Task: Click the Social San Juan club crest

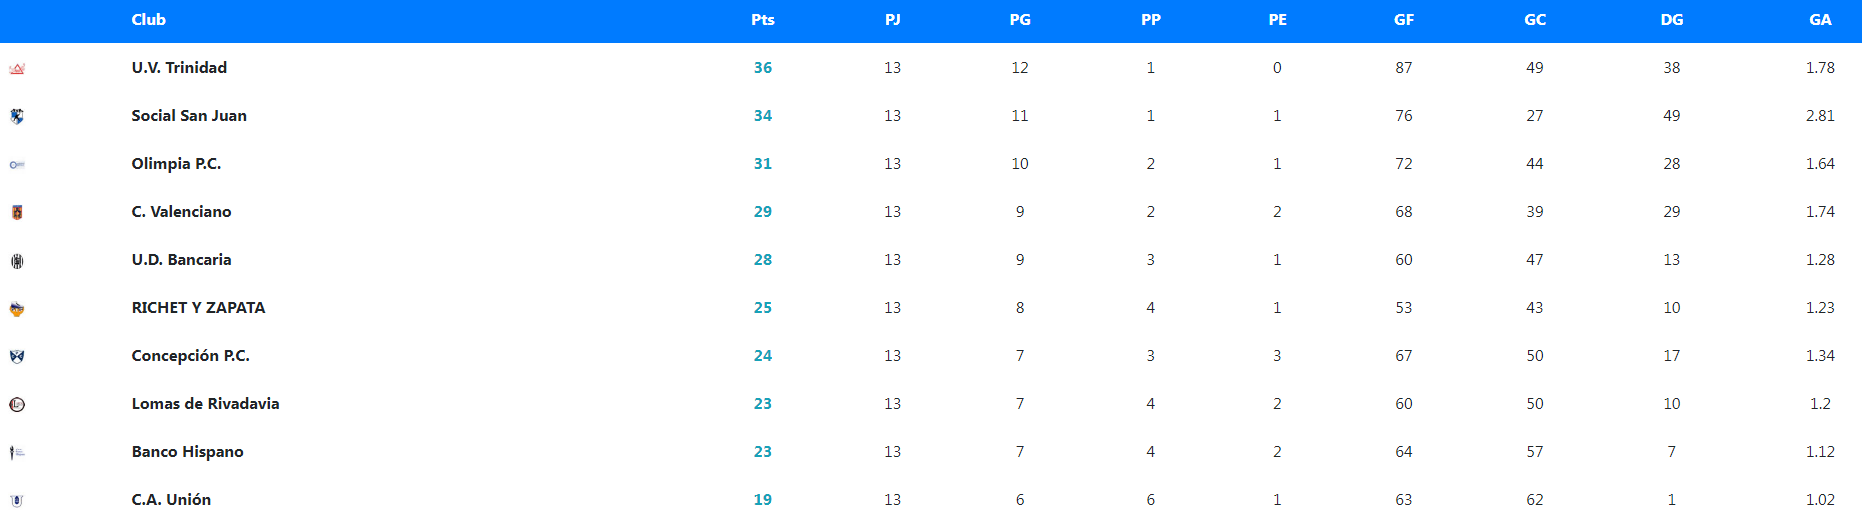Action: click(17, 116)
